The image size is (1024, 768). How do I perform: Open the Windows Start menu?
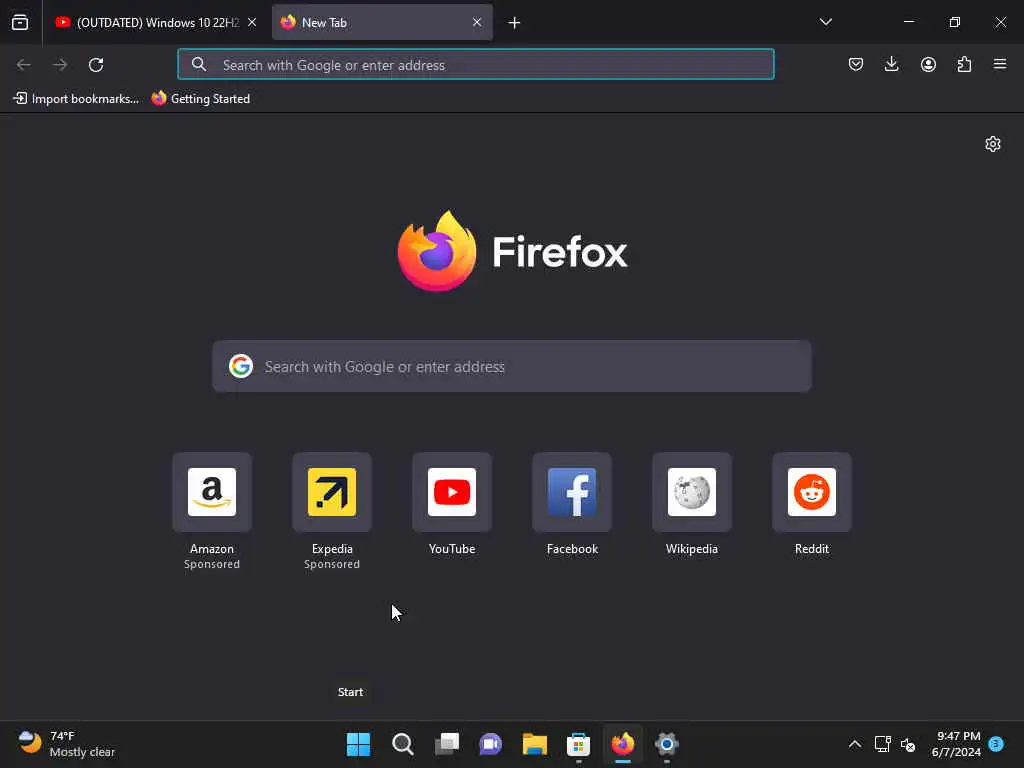(x=358, y=744)
